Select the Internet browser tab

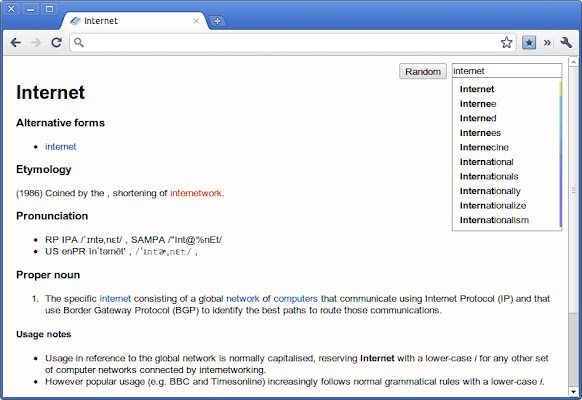click(135, 21)
